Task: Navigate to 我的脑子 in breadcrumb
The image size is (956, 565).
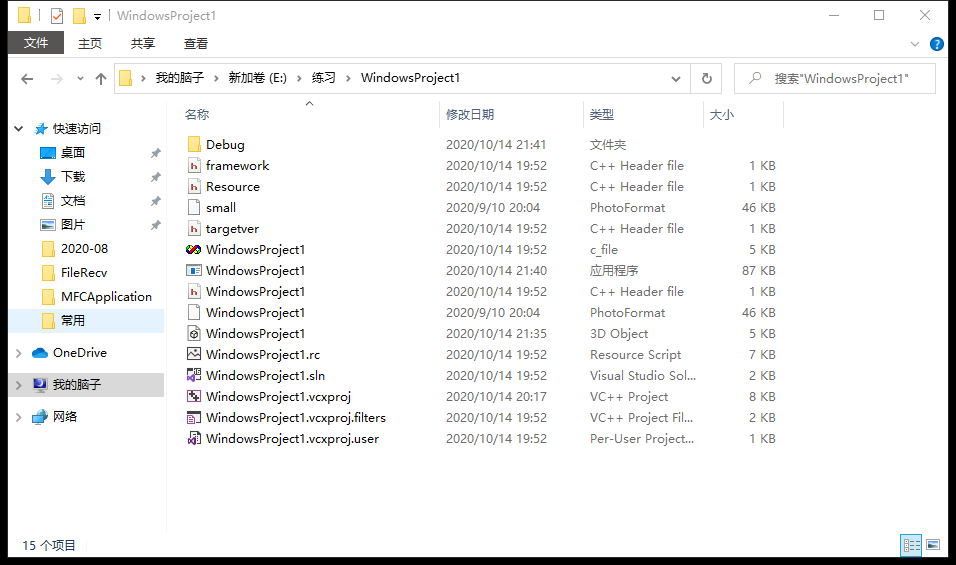Action: click(x=179, y=78)
